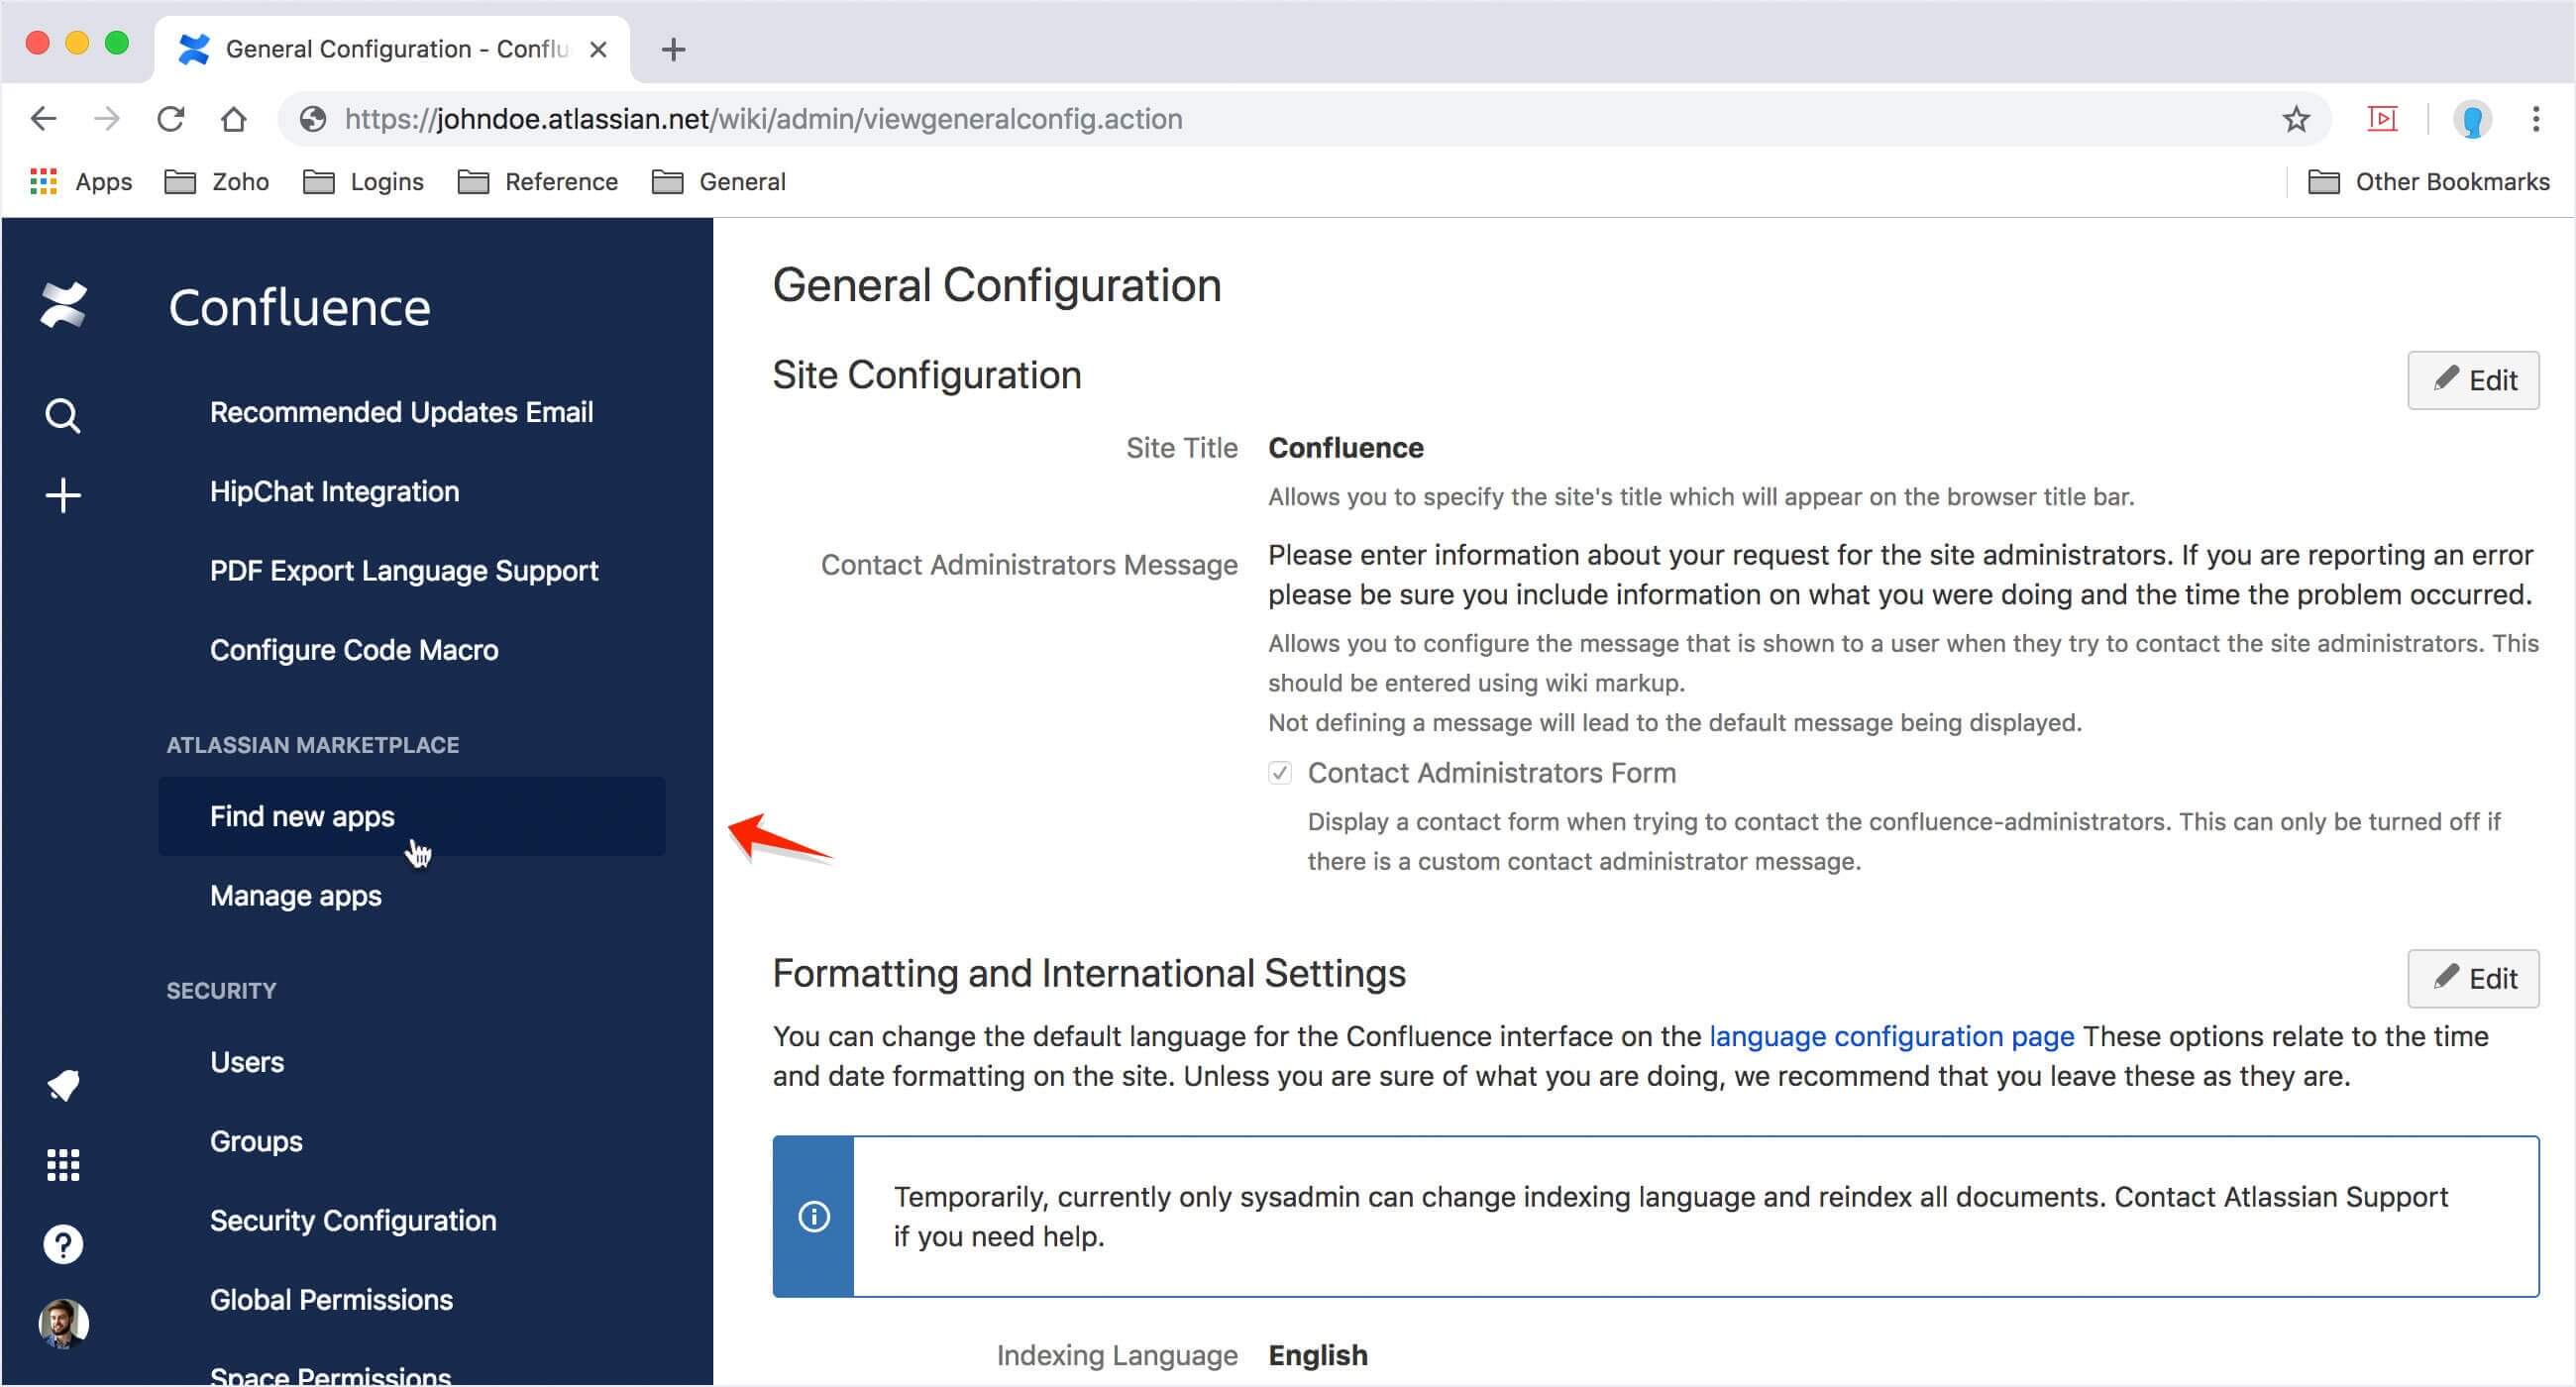Click the Confluence logo in sidebar

(63, 305)
